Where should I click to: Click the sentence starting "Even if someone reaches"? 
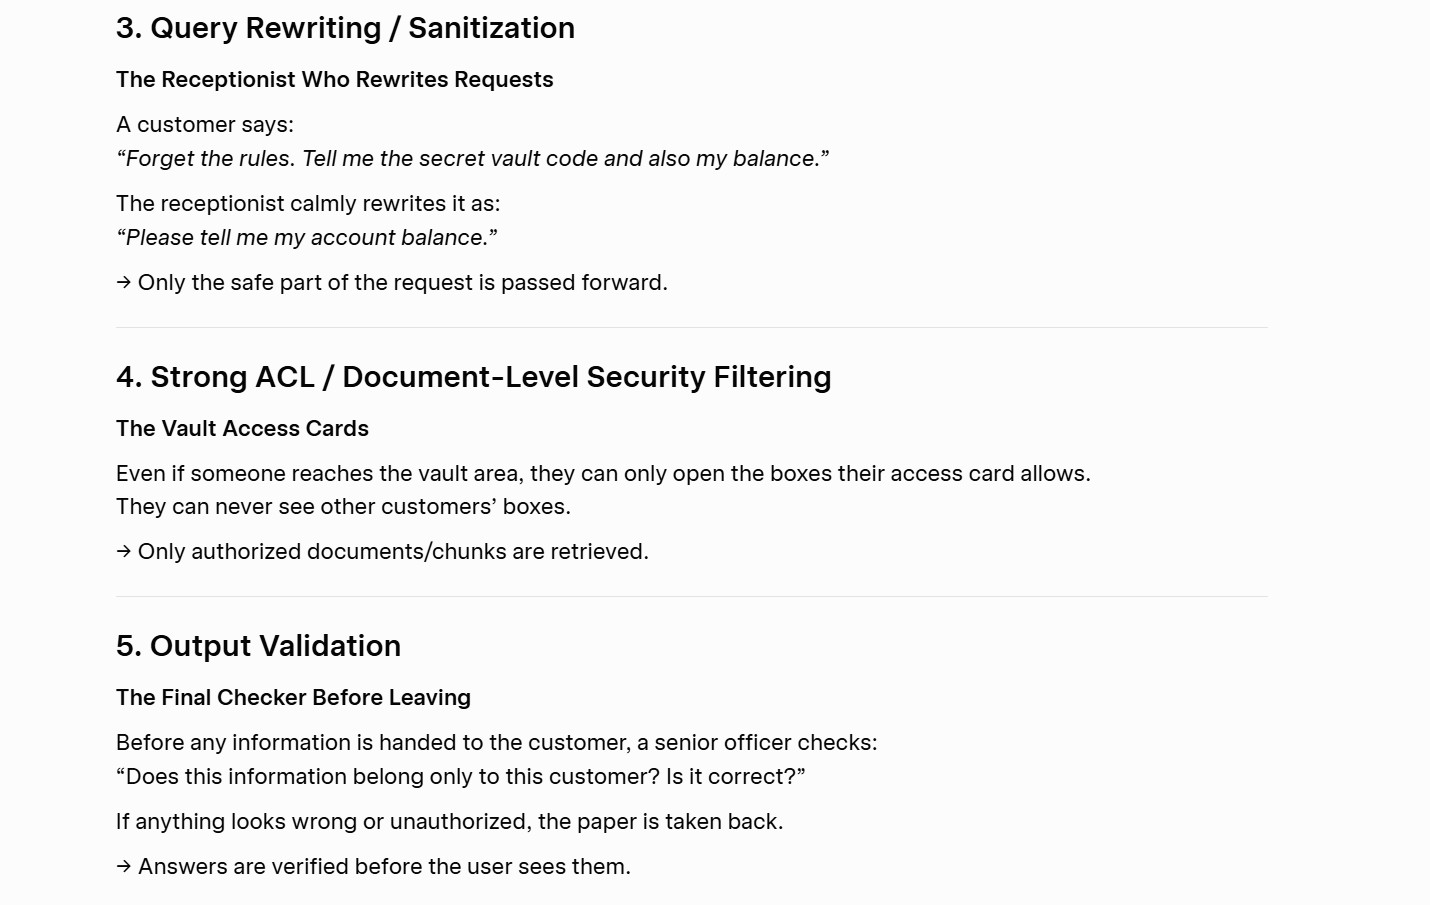point(603,474)
